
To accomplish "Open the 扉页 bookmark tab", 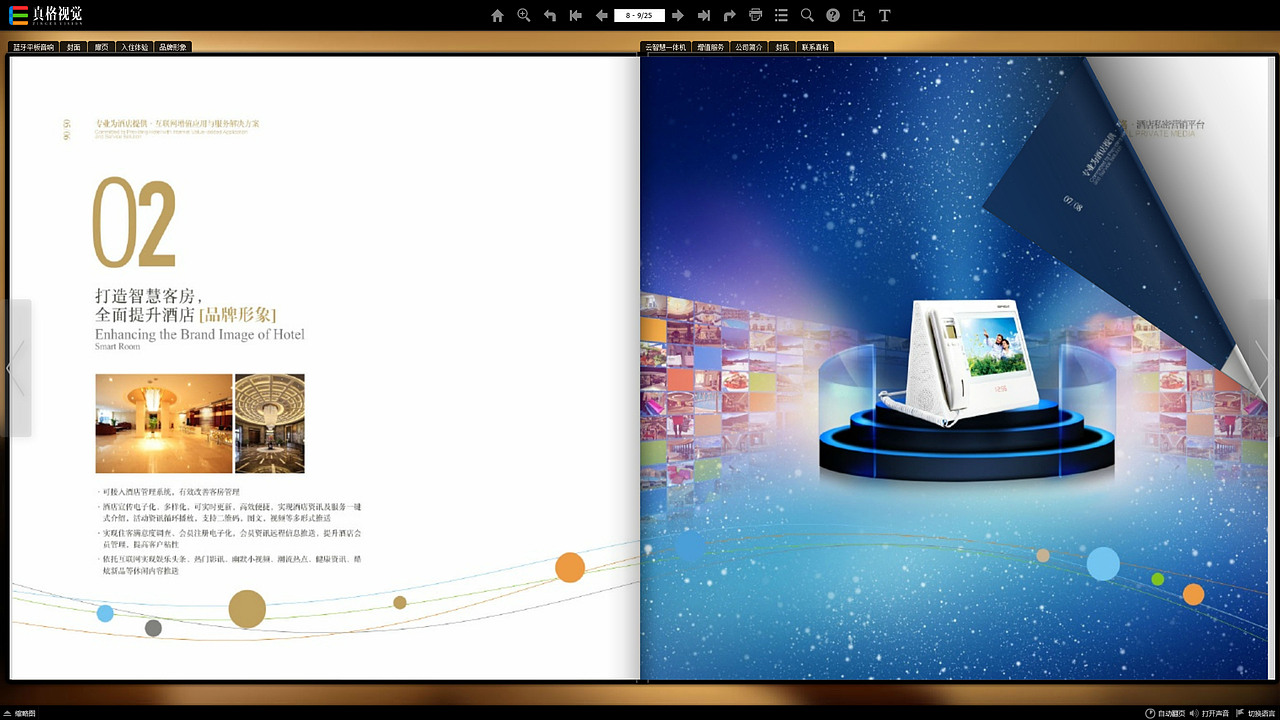I will (x=101, y=47).
